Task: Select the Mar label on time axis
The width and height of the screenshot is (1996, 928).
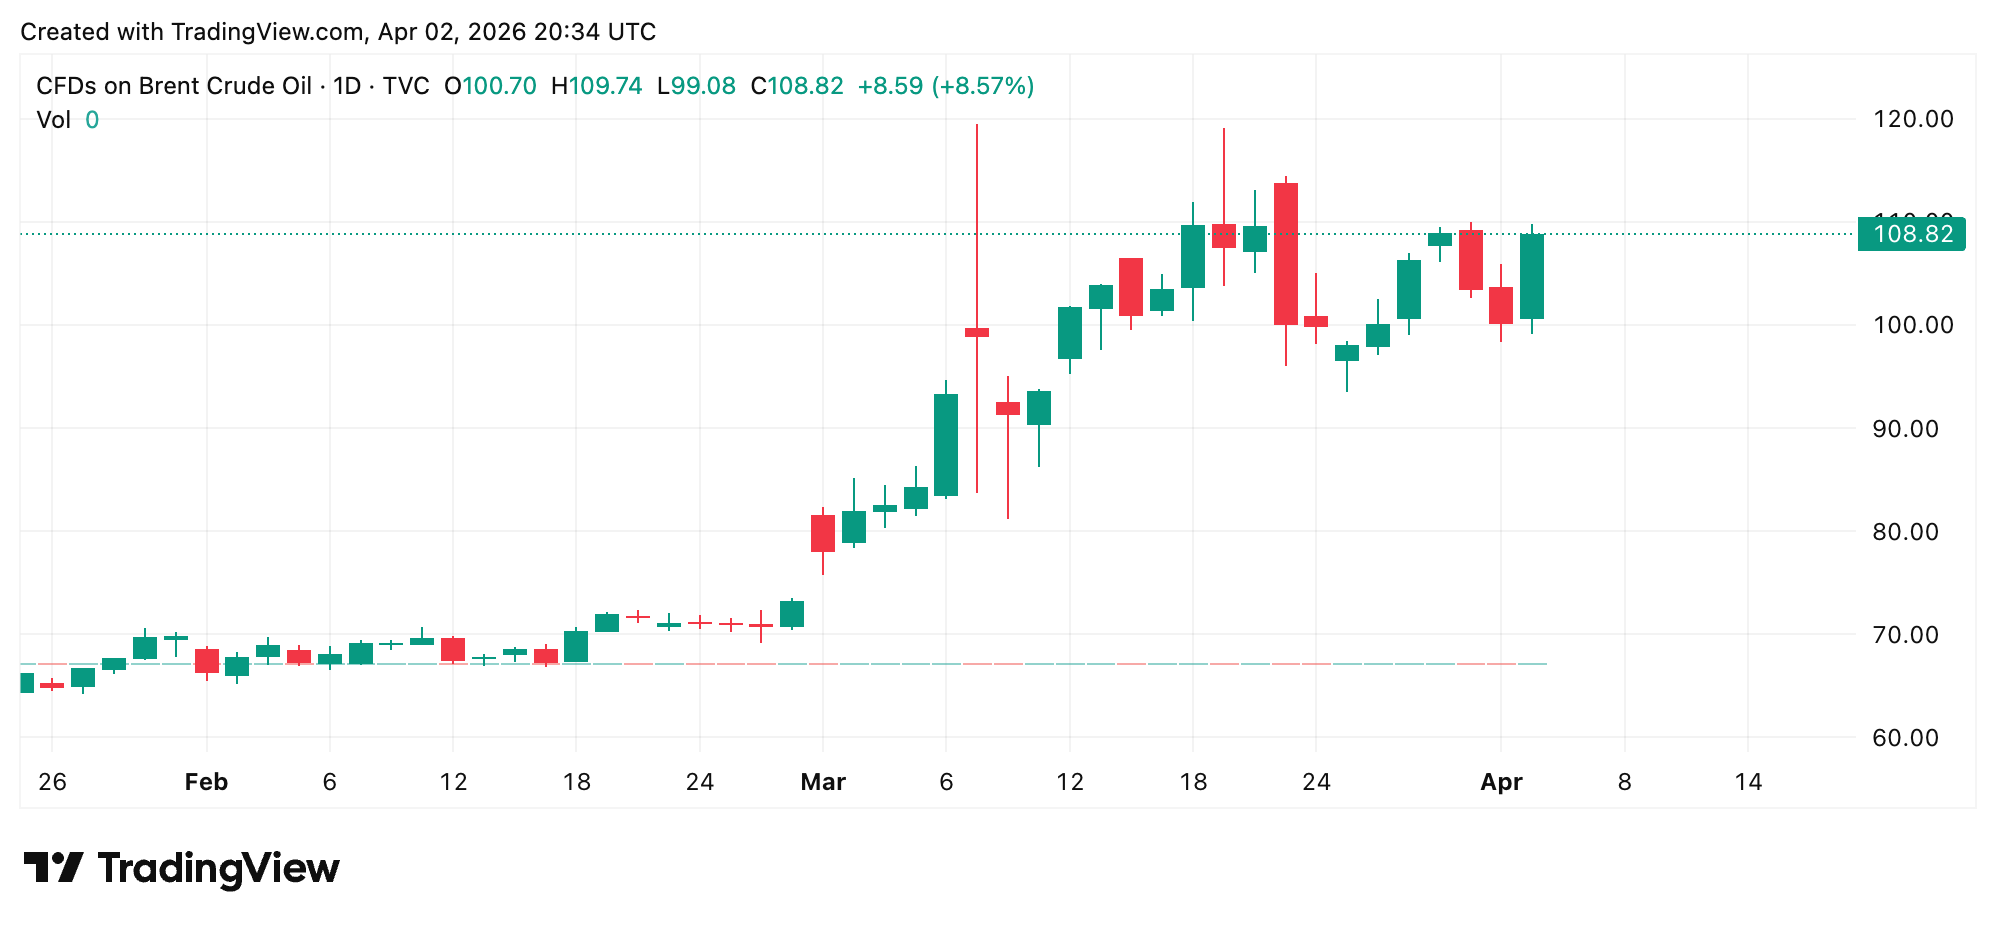Action: [x=823, y=782]
